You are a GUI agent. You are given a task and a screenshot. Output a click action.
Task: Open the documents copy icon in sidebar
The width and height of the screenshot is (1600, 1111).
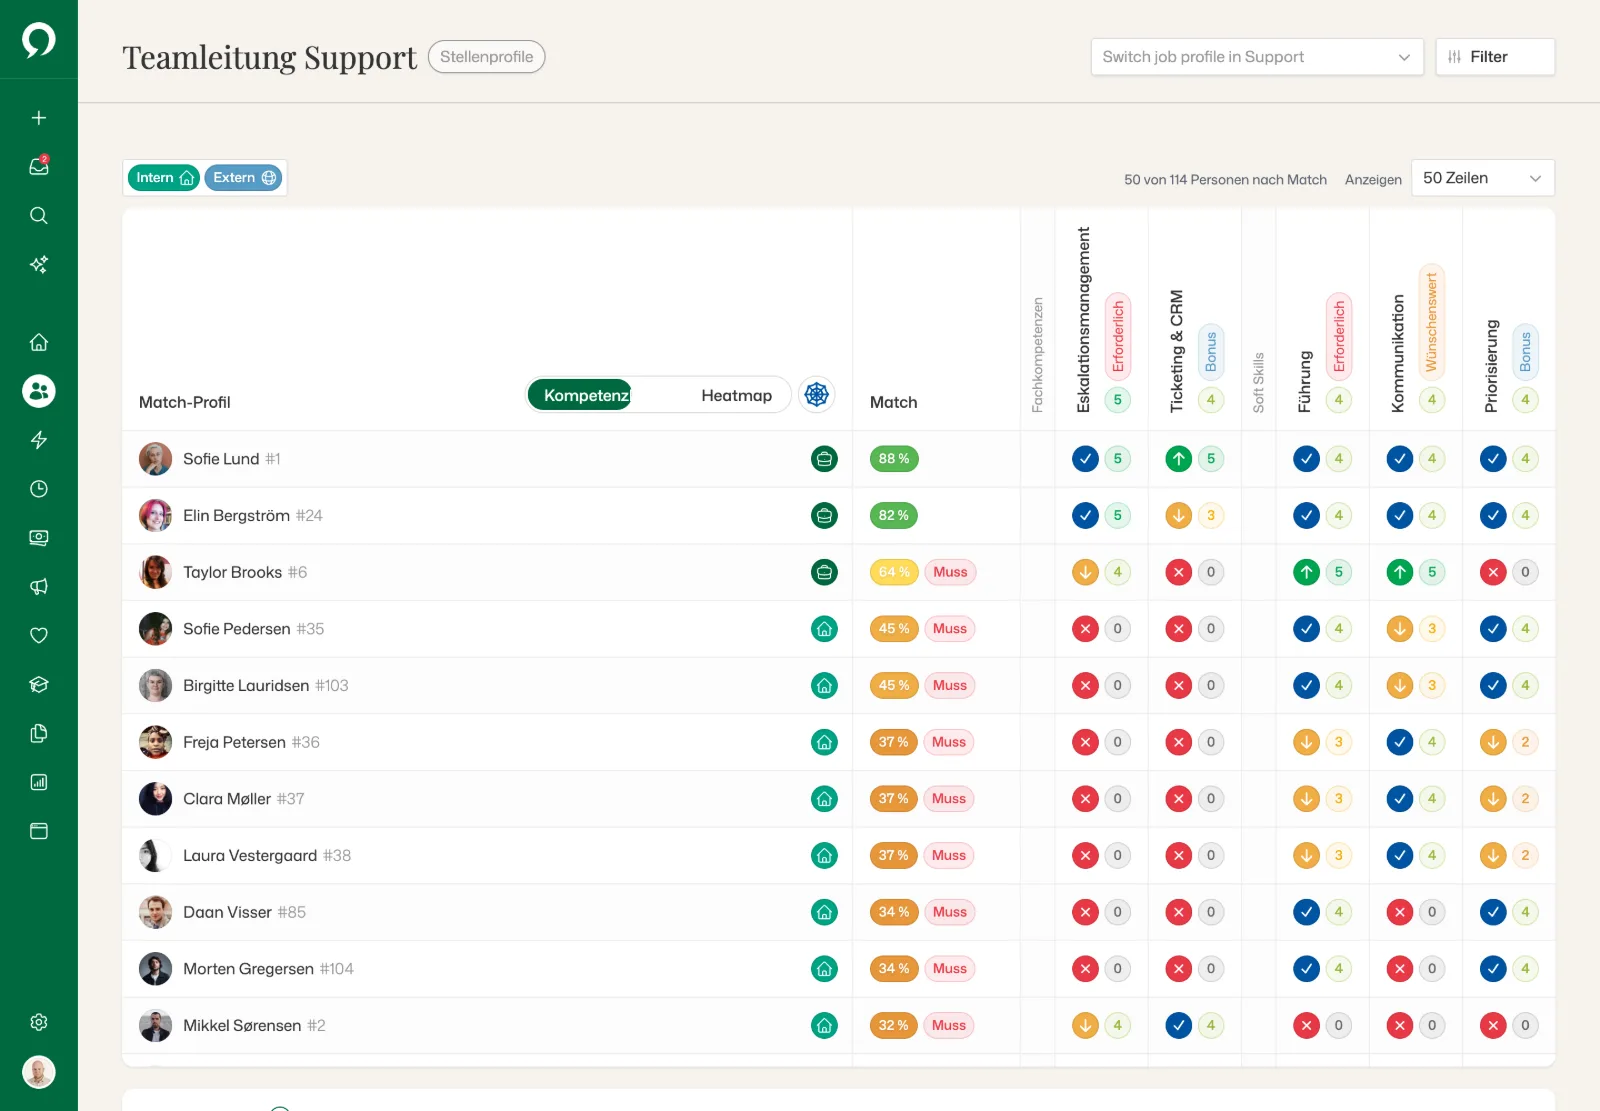click(x=39, y=733)
